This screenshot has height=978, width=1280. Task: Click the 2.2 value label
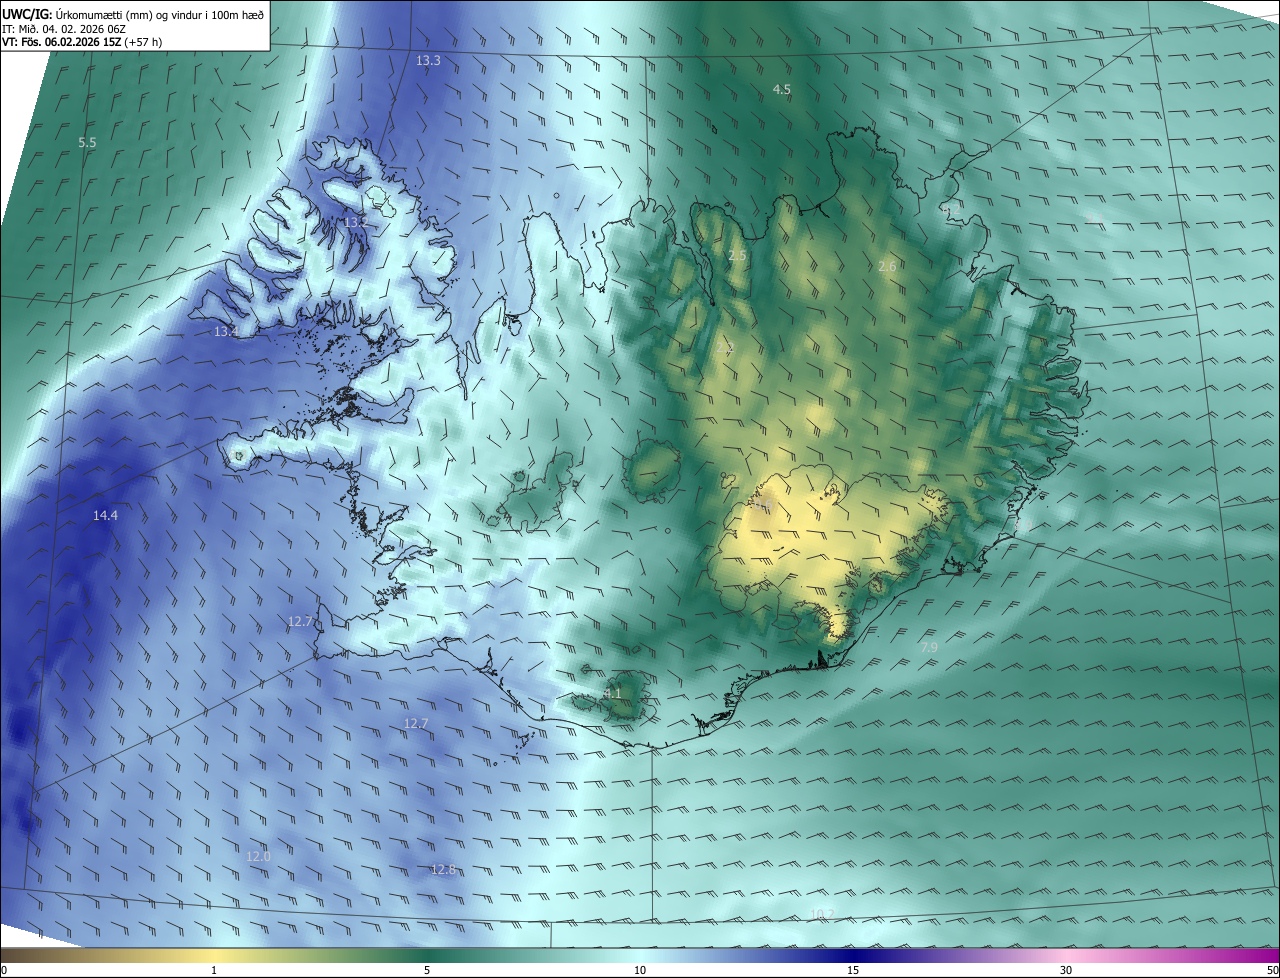pyautogui.click(x=725, y=348)
